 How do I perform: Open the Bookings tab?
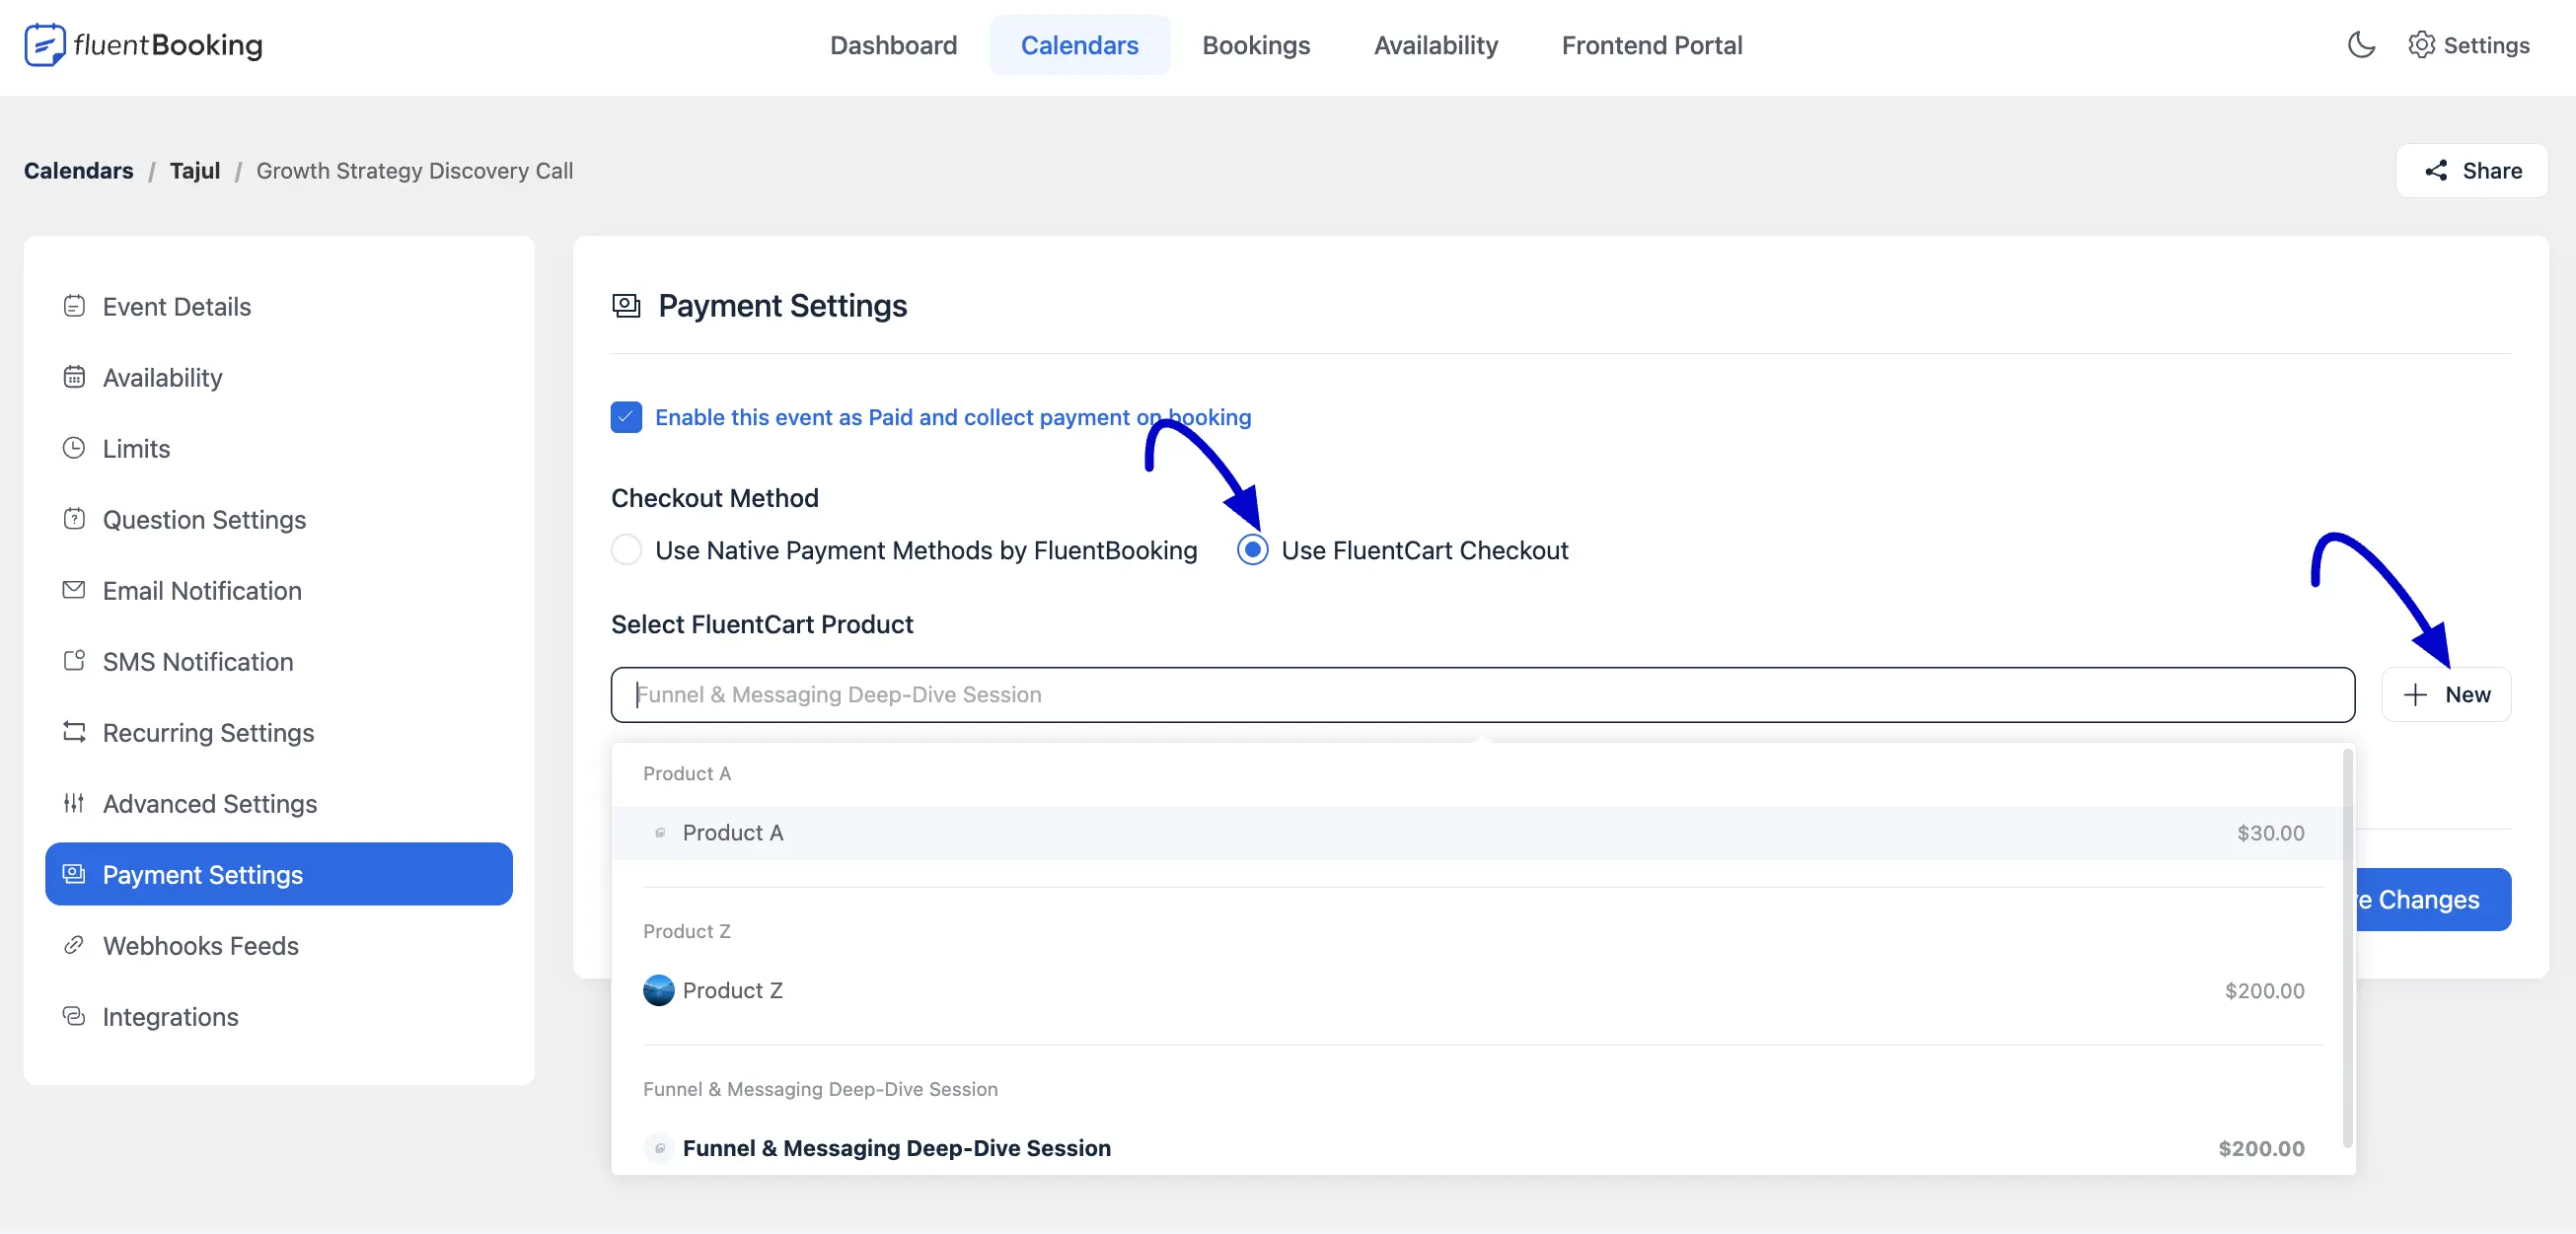[1256, 45]
